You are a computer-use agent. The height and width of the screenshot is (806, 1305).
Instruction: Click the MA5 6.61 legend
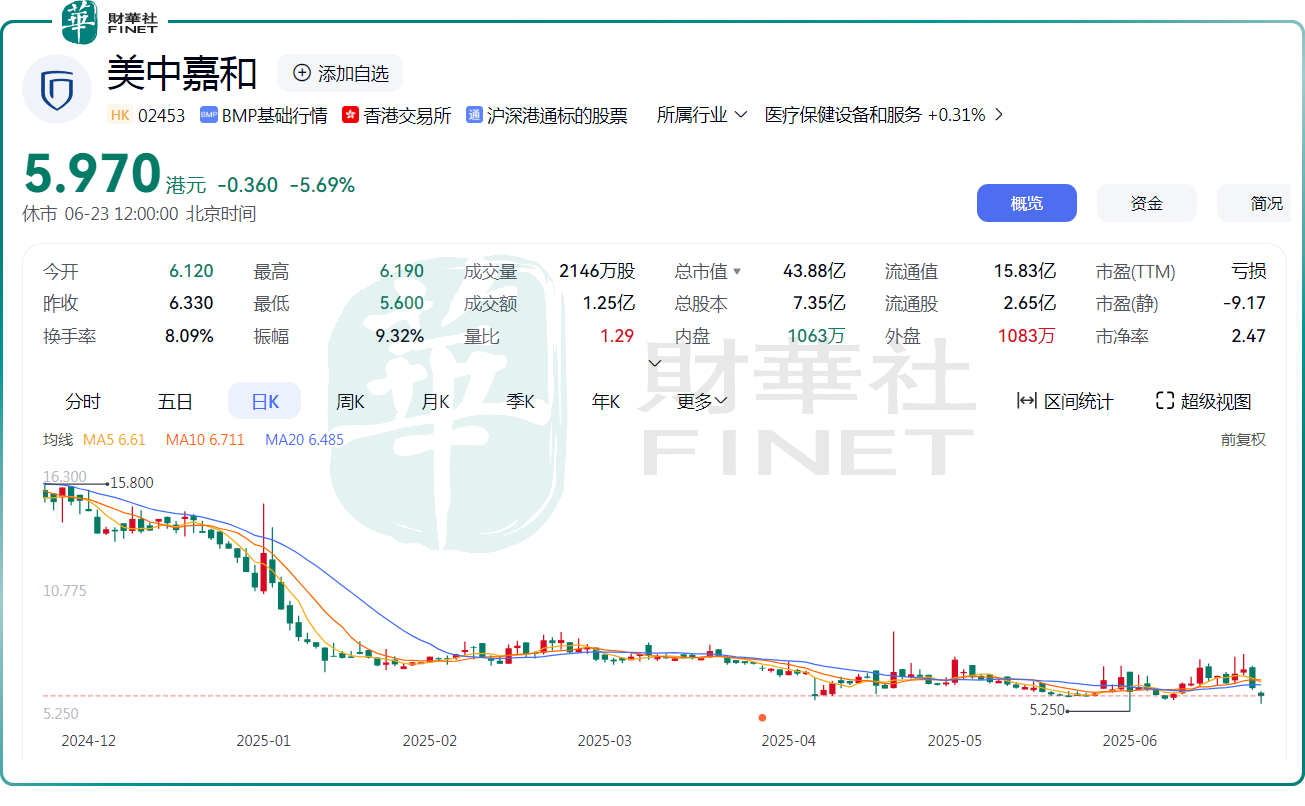click(114, 439)
